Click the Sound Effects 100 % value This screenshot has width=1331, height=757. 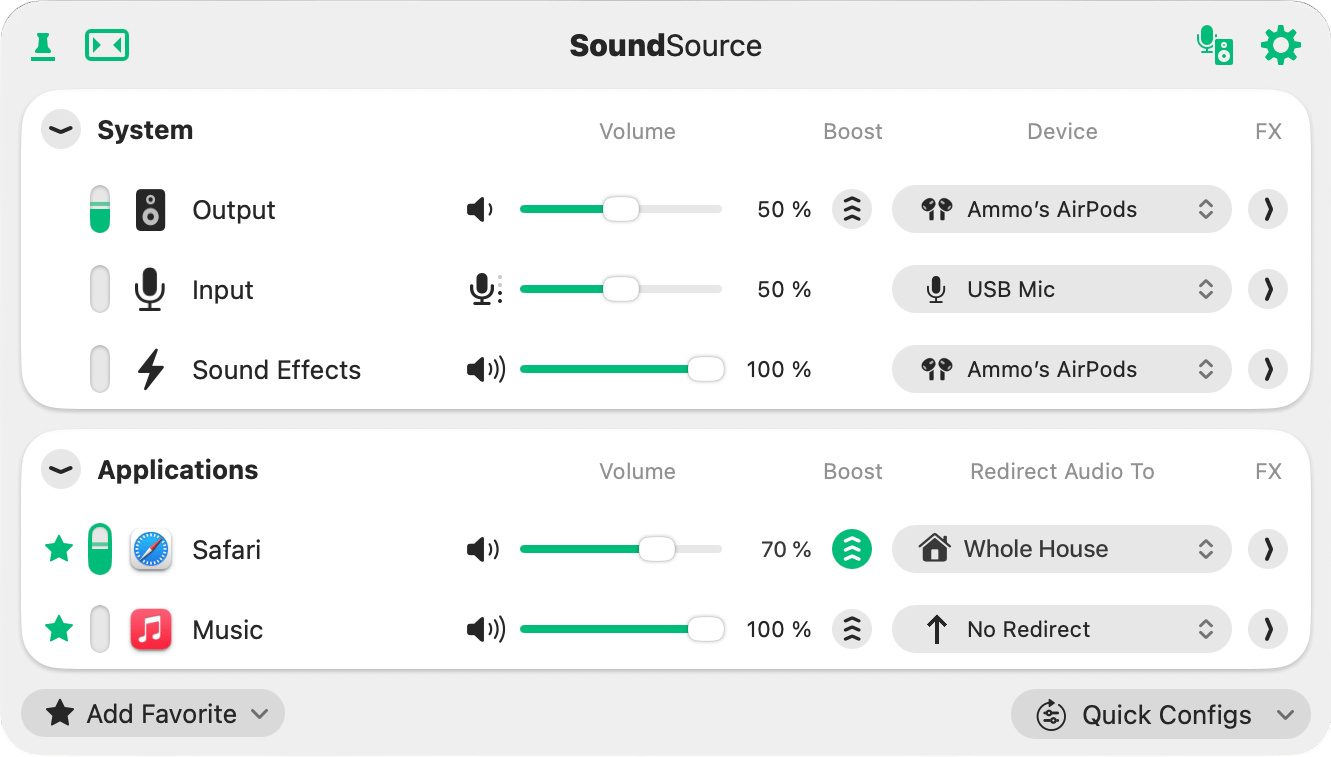(779, 370)
